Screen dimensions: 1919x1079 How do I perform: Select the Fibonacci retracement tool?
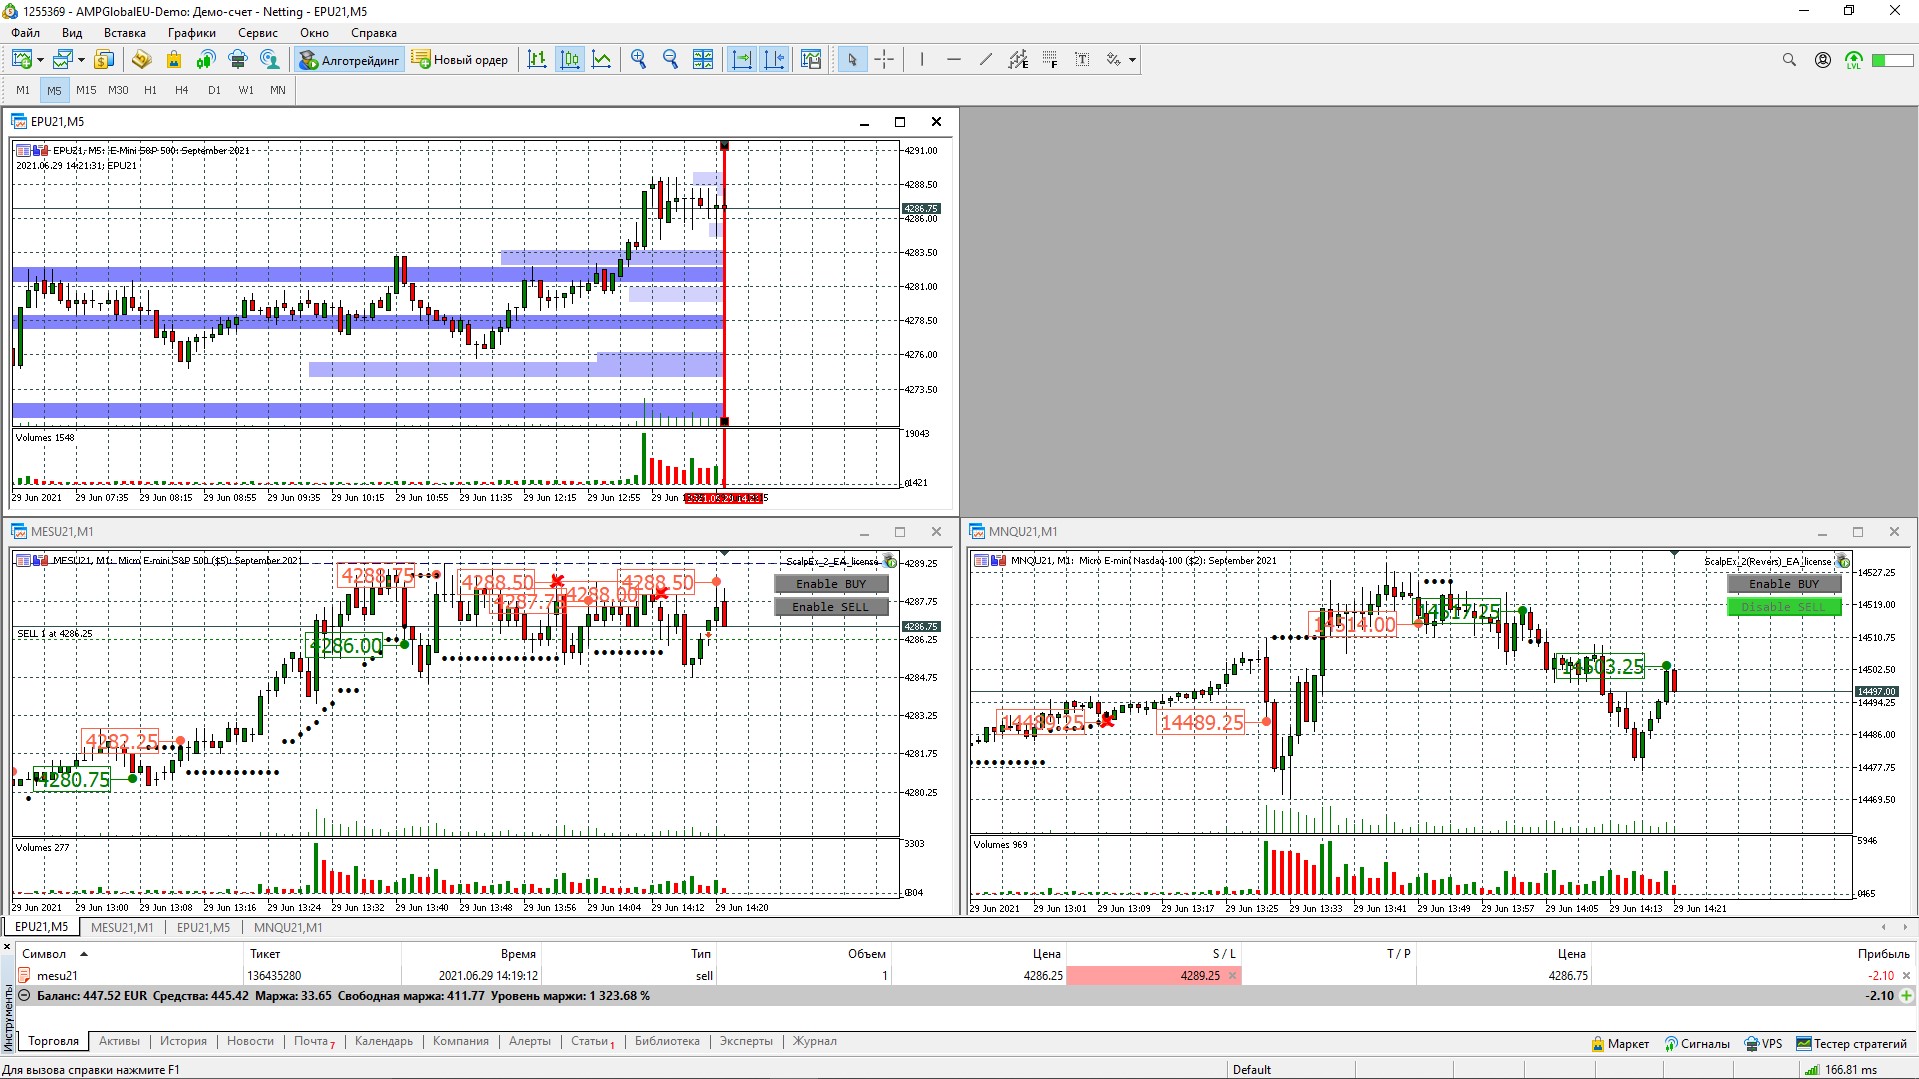(x=1050, y=60)
